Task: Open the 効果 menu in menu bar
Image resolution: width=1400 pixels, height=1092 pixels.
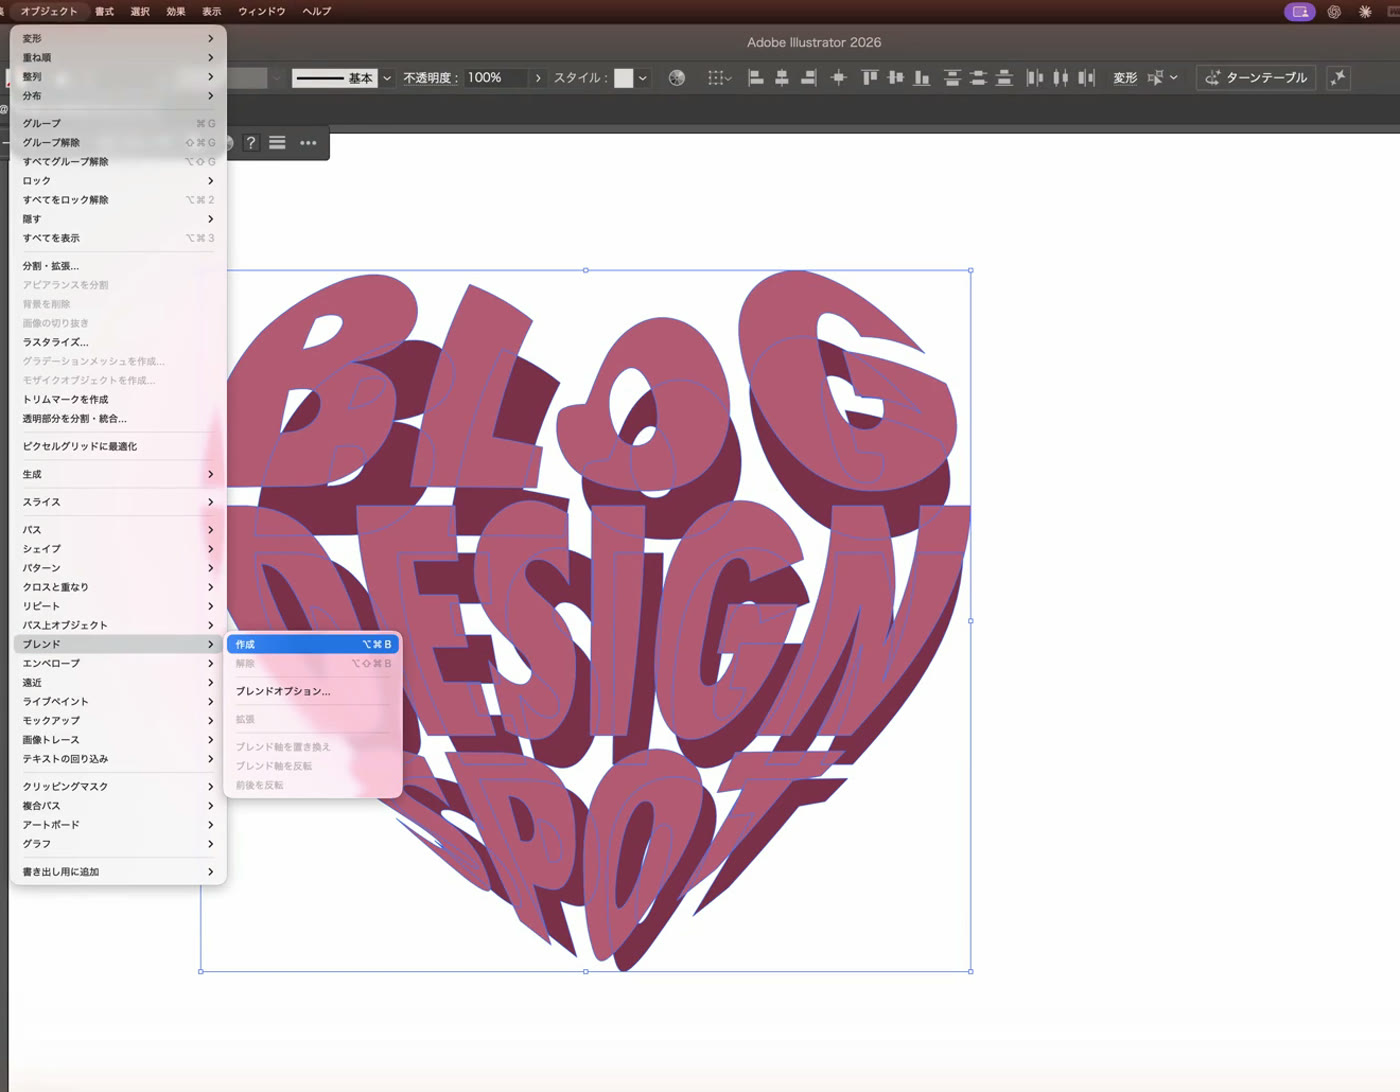Action: coord(176,11)
